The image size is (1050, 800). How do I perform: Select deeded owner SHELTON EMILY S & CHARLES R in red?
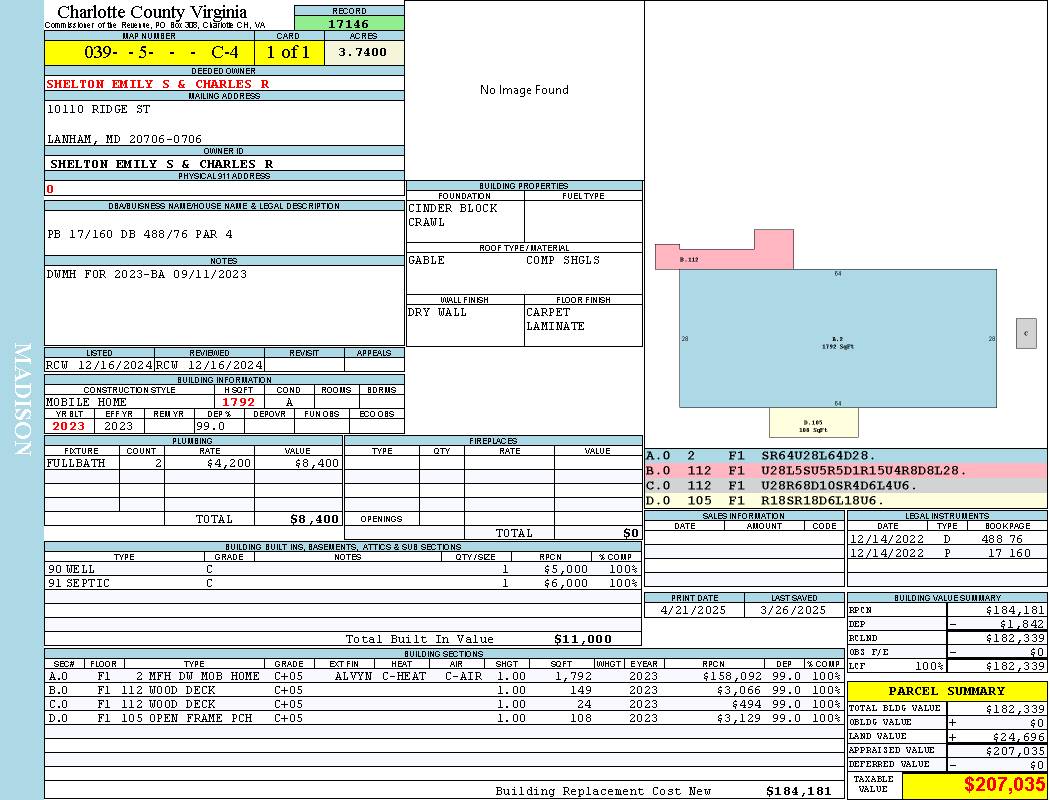click(x=158, y=84)
